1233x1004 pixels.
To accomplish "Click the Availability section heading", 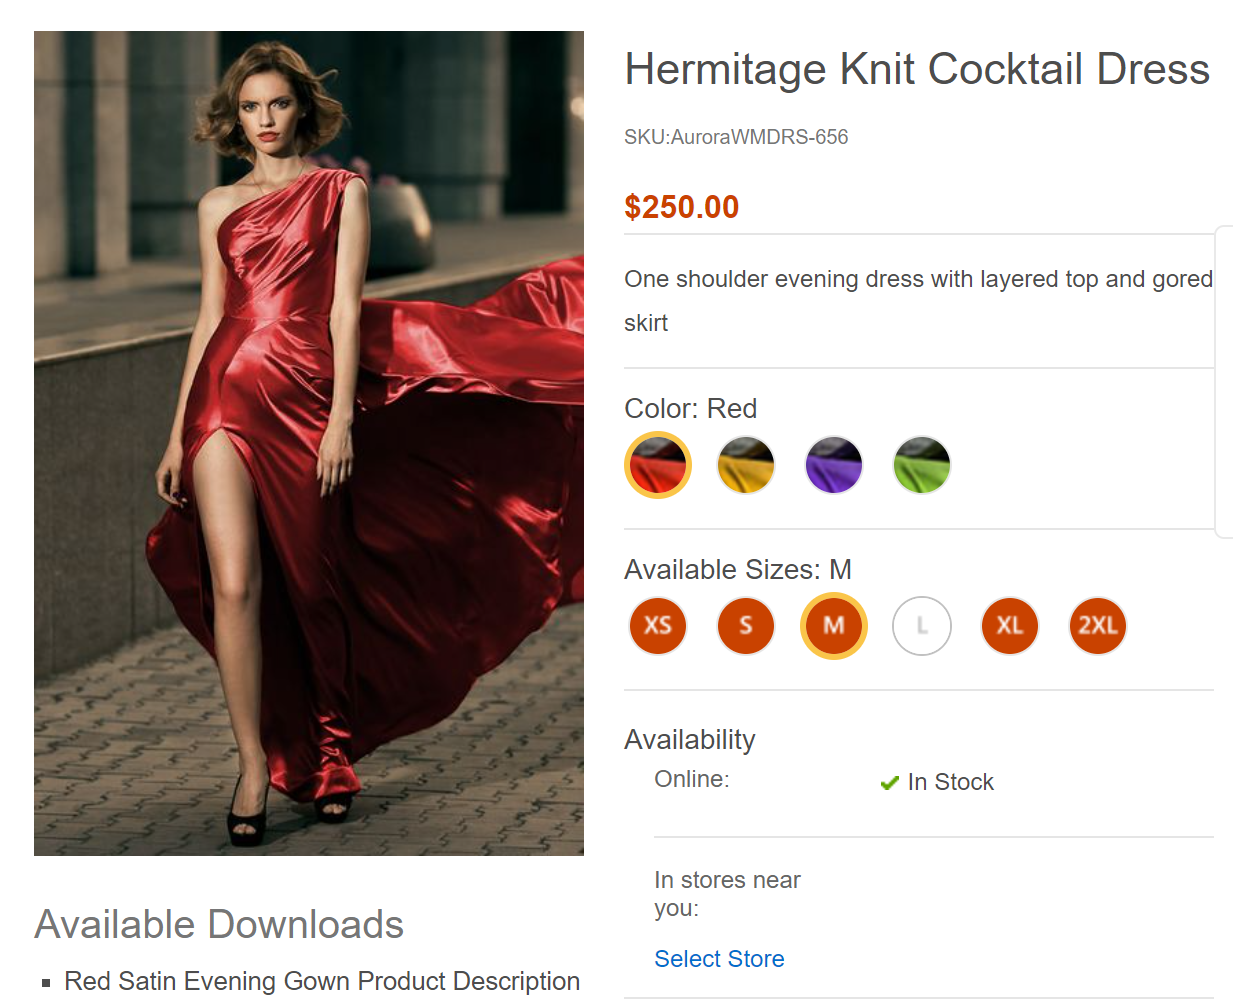I will pos(690,739).
